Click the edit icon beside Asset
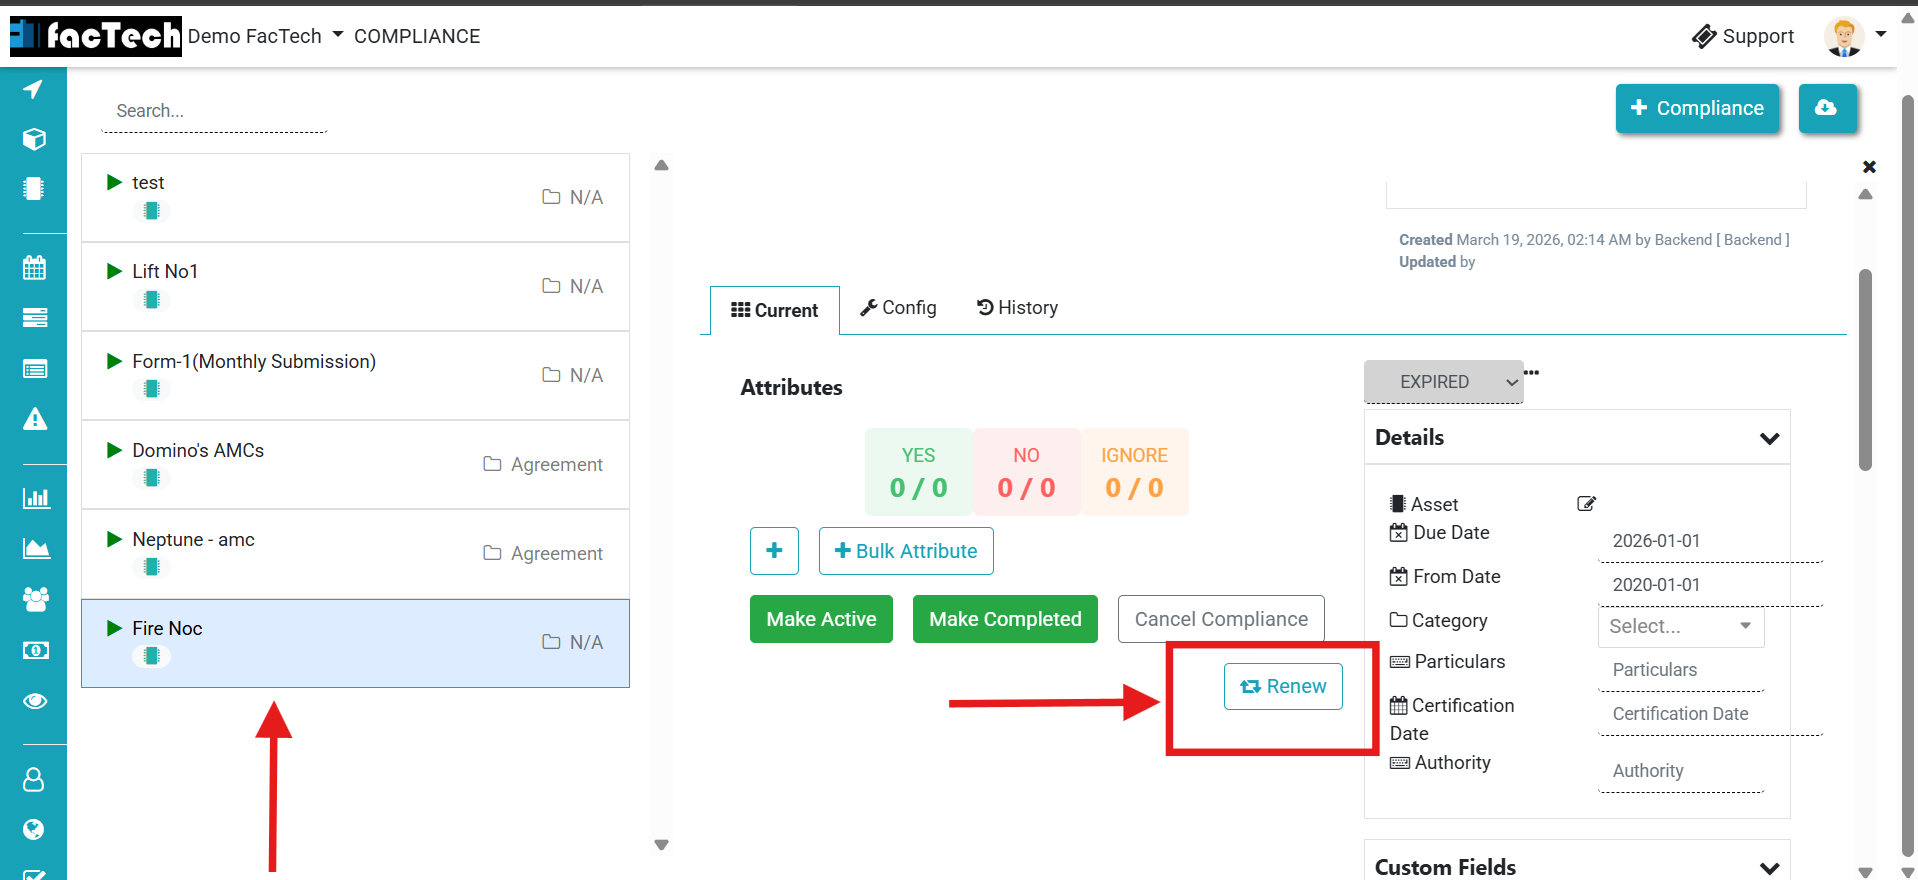The height and width of the screenshot is (880, 1918). pyautogui.click(x=1586, y=504)
